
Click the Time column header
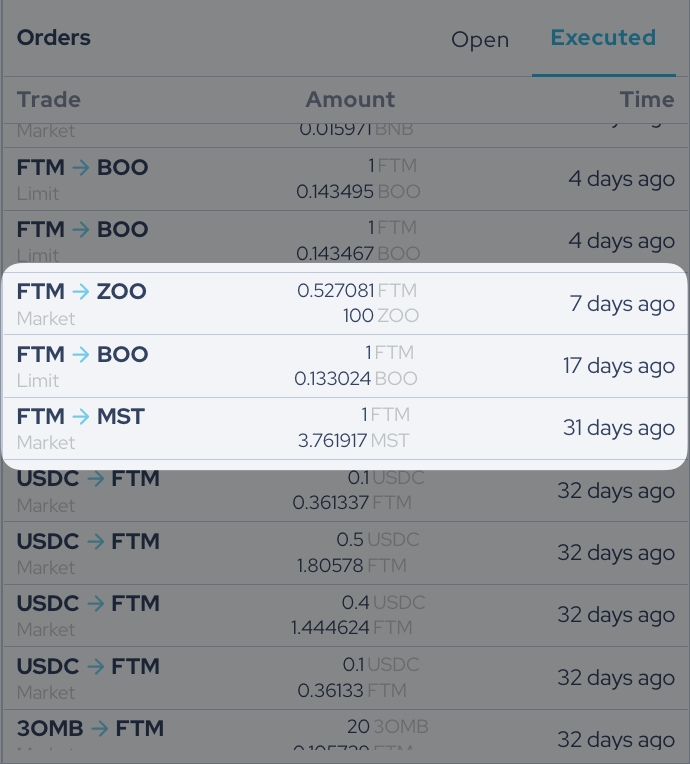[x=646, y=100]
